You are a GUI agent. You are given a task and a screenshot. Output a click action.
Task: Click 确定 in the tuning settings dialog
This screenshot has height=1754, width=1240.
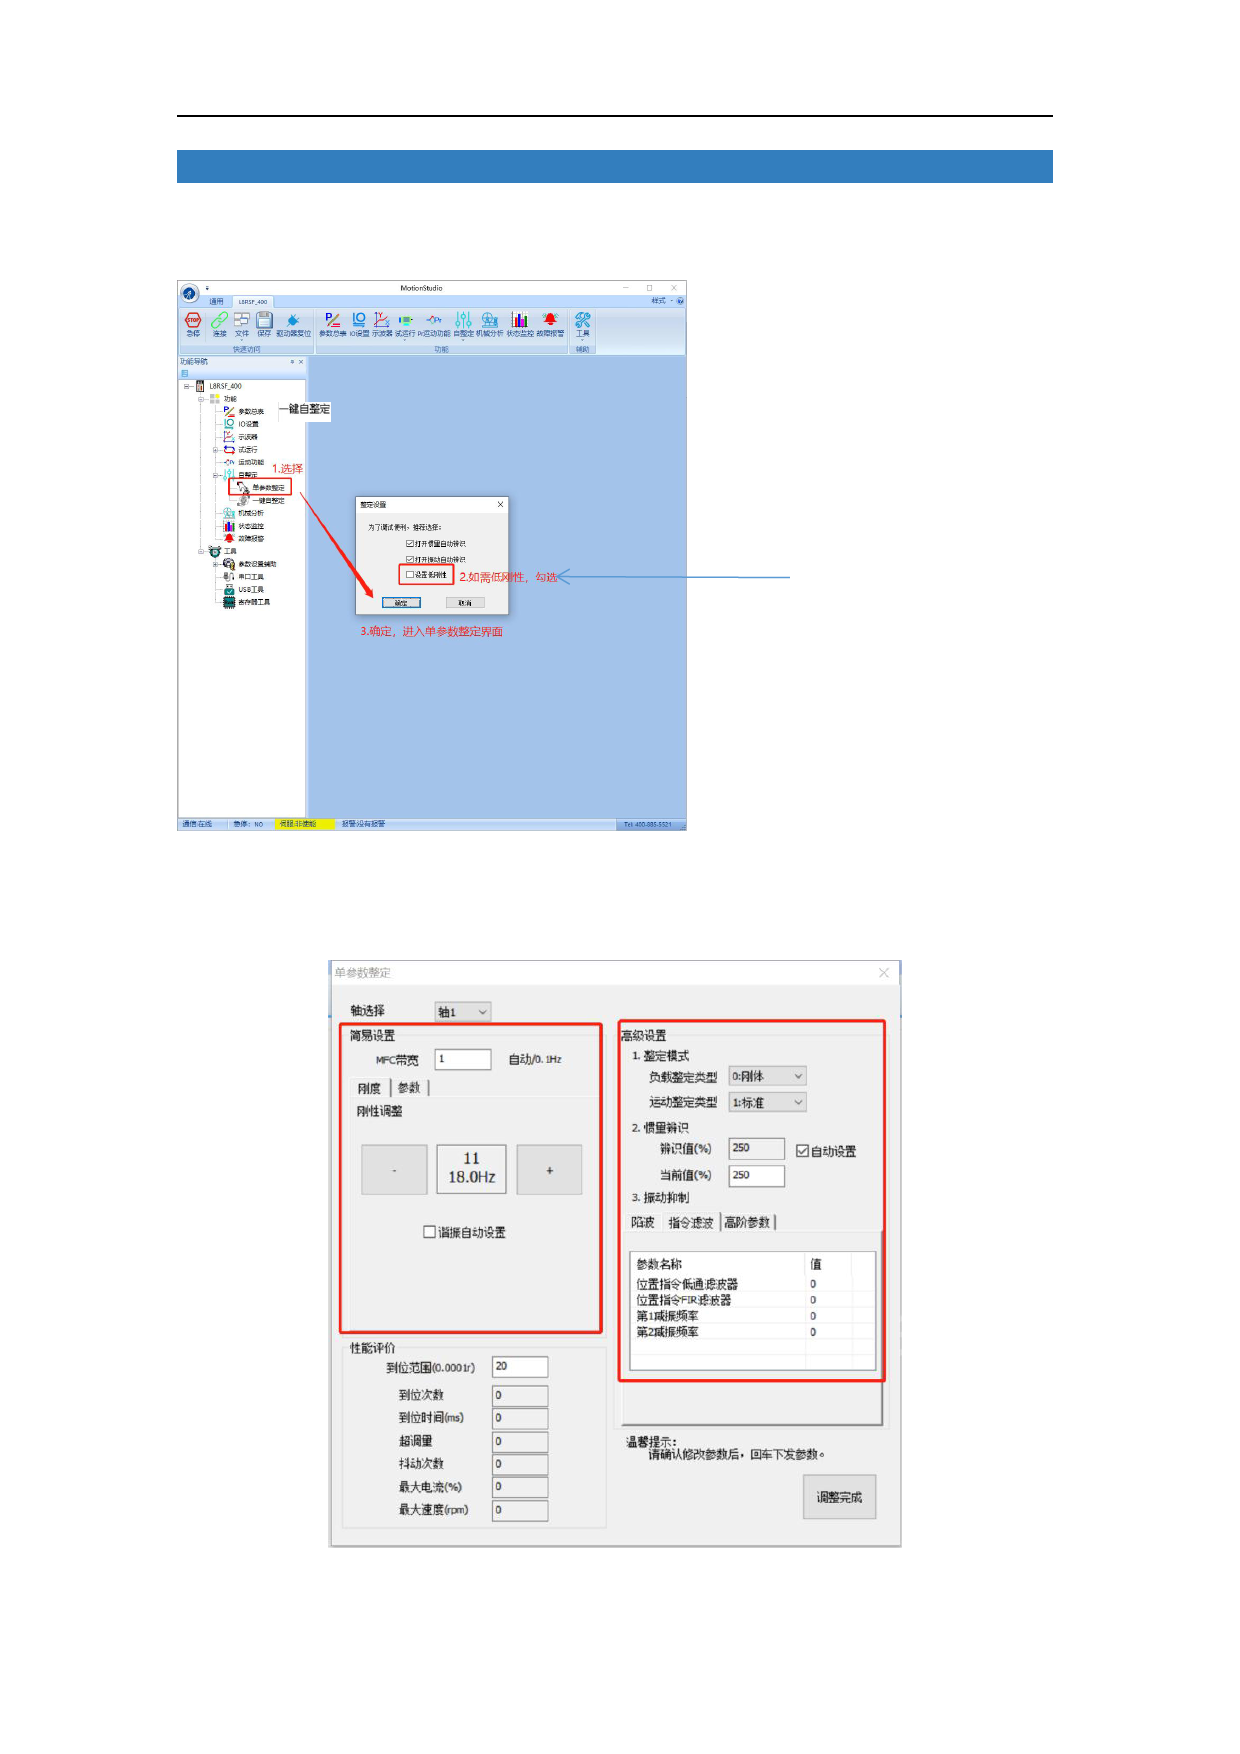(401, 603)
